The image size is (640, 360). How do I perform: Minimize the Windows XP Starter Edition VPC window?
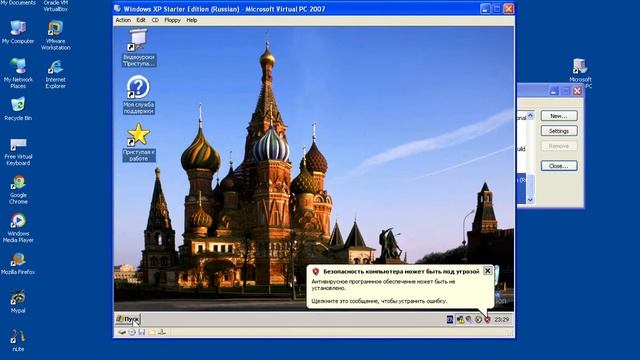485,9
